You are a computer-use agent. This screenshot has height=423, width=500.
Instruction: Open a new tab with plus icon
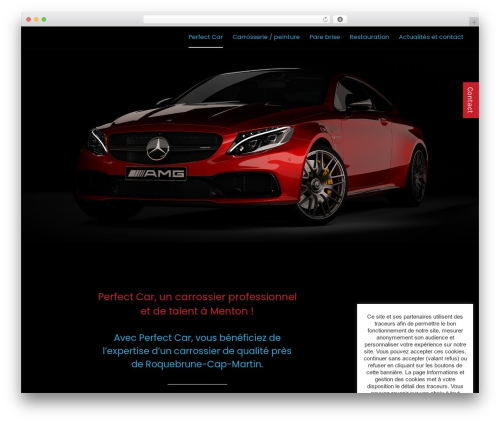[x=474, y=22]
